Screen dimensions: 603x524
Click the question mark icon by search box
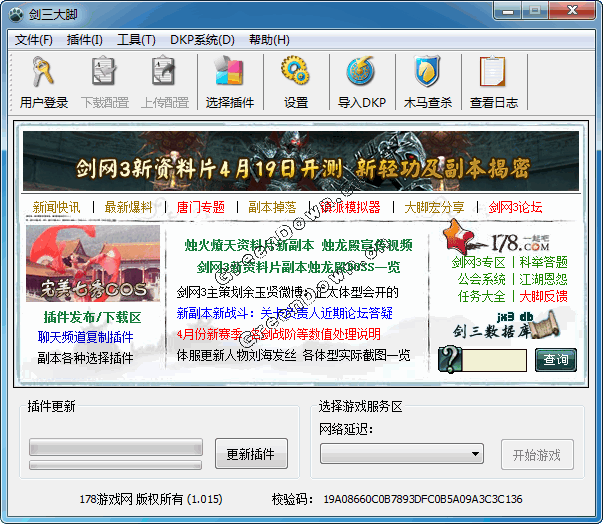450,359
